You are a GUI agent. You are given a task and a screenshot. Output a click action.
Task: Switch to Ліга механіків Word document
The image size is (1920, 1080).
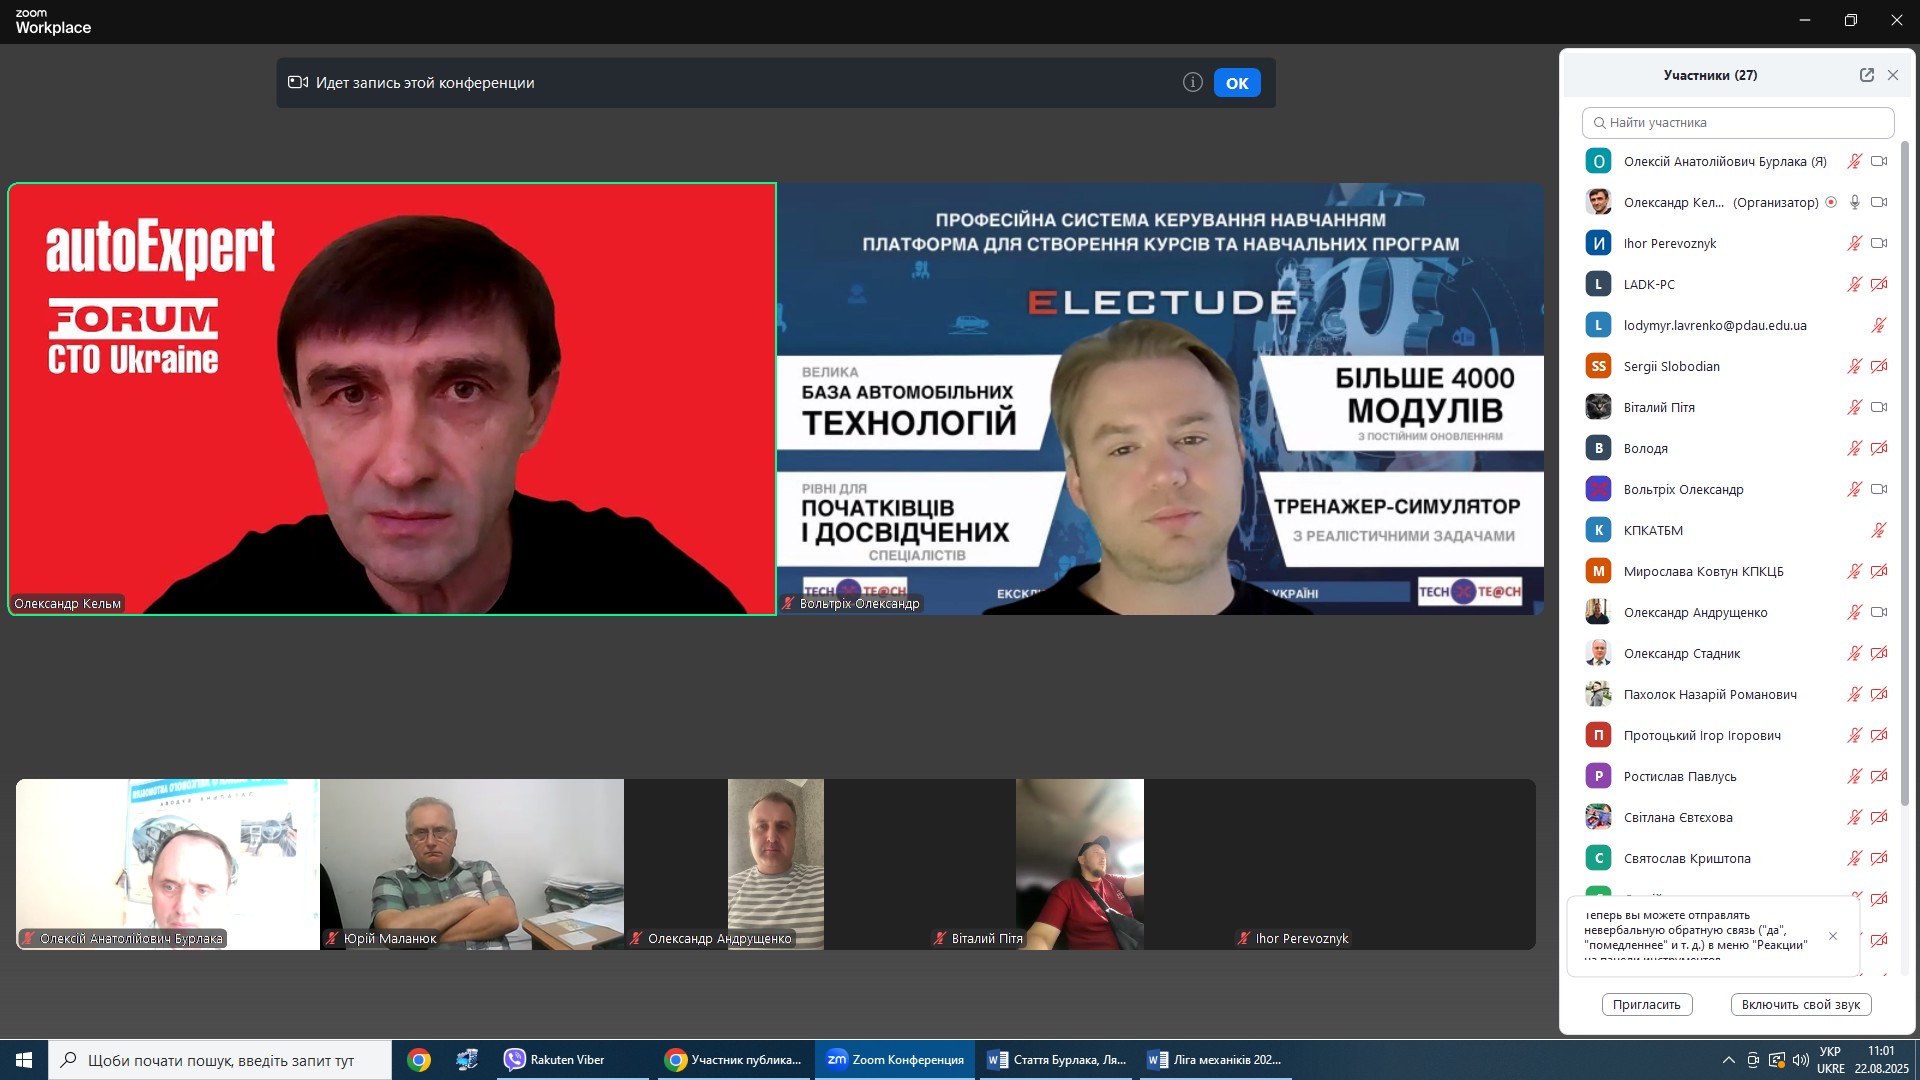1216,1060
